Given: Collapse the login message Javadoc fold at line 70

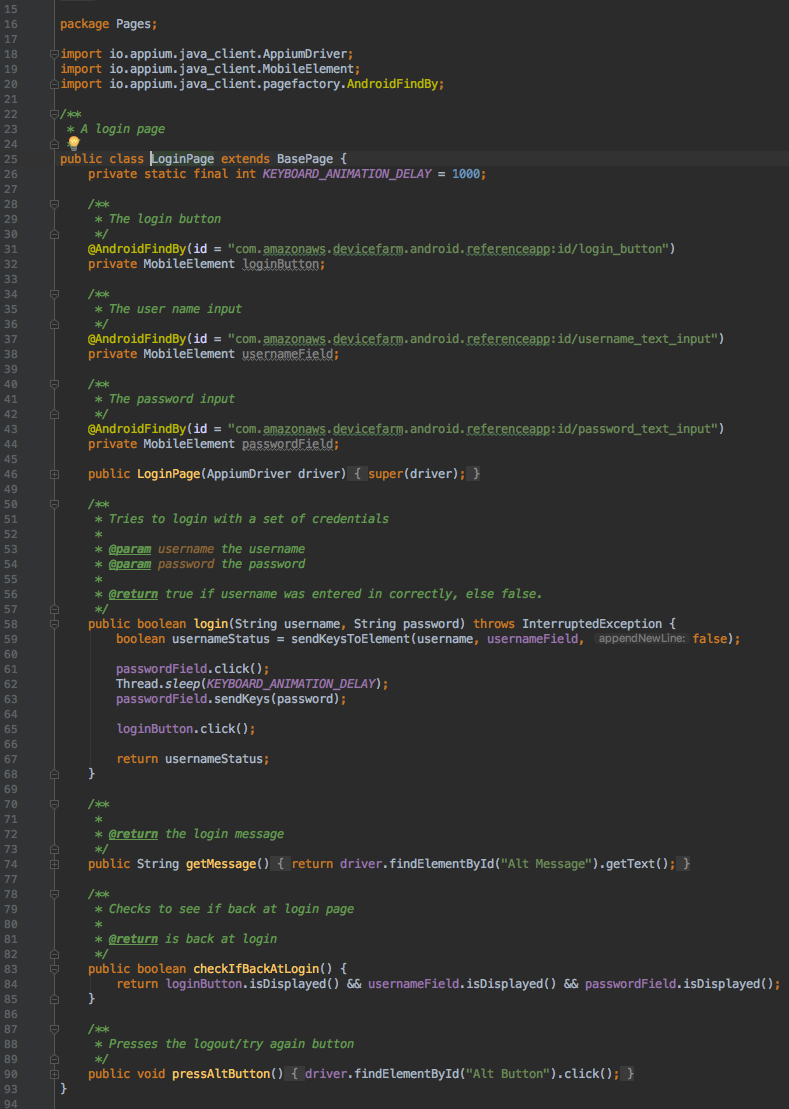Looking at the screenshot, I should pyautogui.click(x=54, y=803).
